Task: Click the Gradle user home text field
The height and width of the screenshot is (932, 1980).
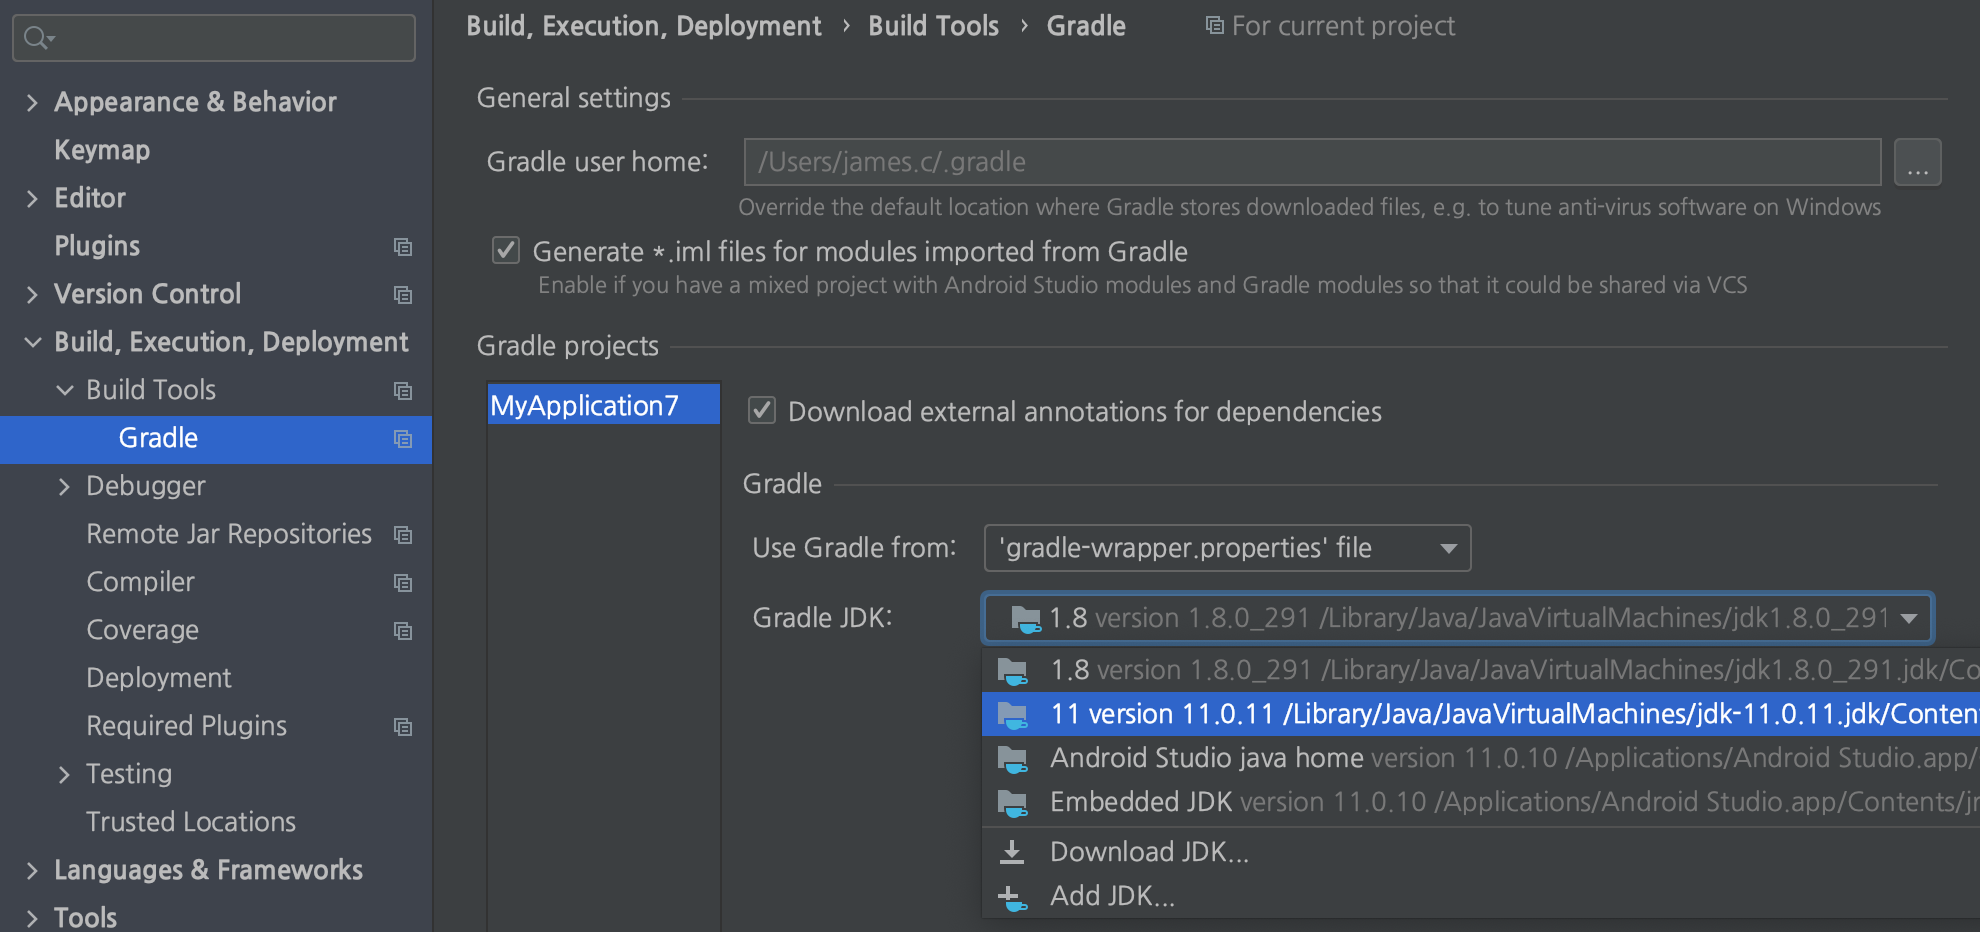Action: coord(1312,162)
